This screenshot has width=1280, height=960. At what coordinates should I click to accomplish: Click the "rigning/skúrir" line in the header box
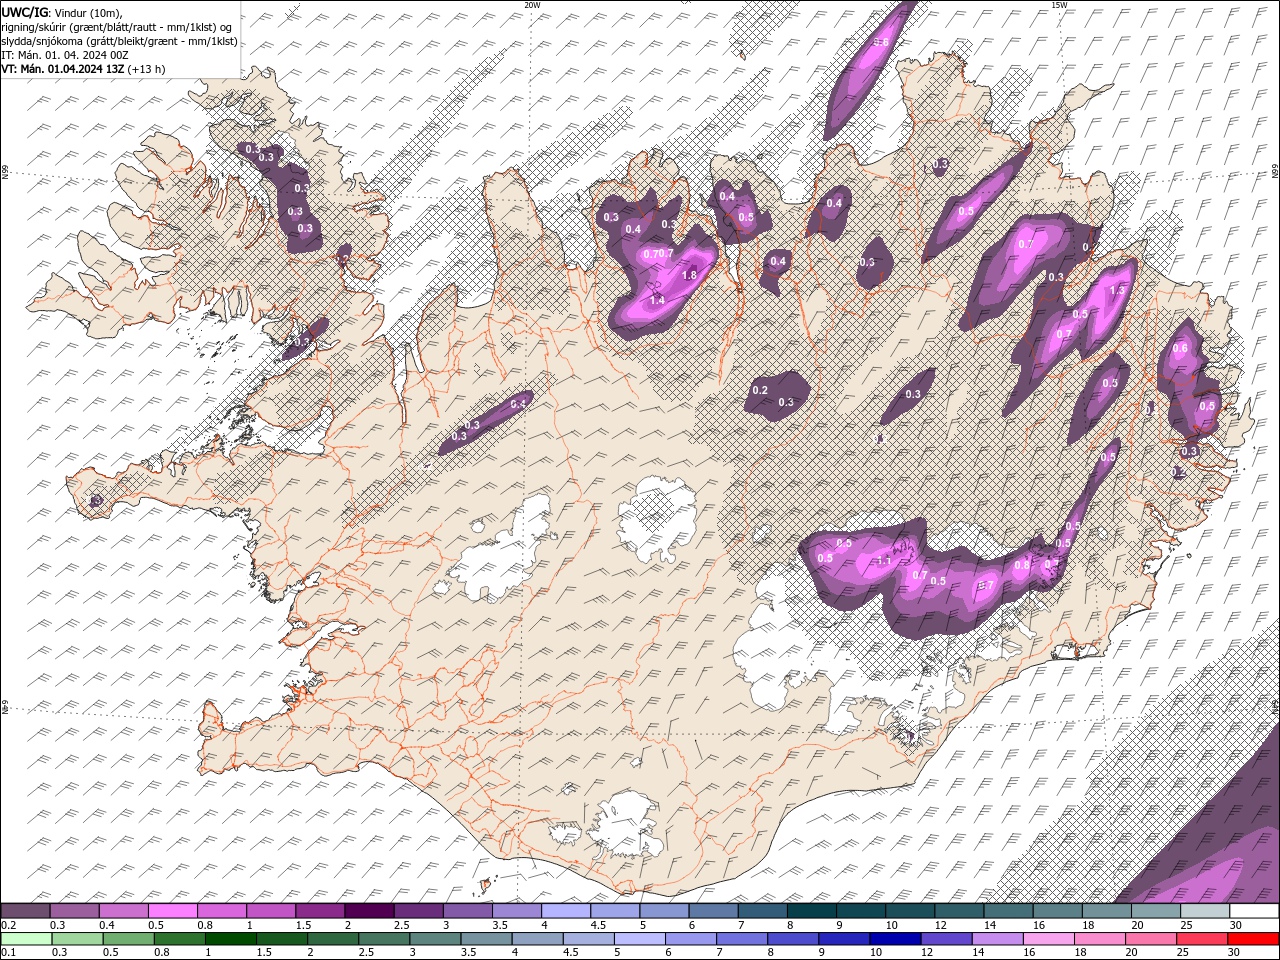(x=118, y=27)
